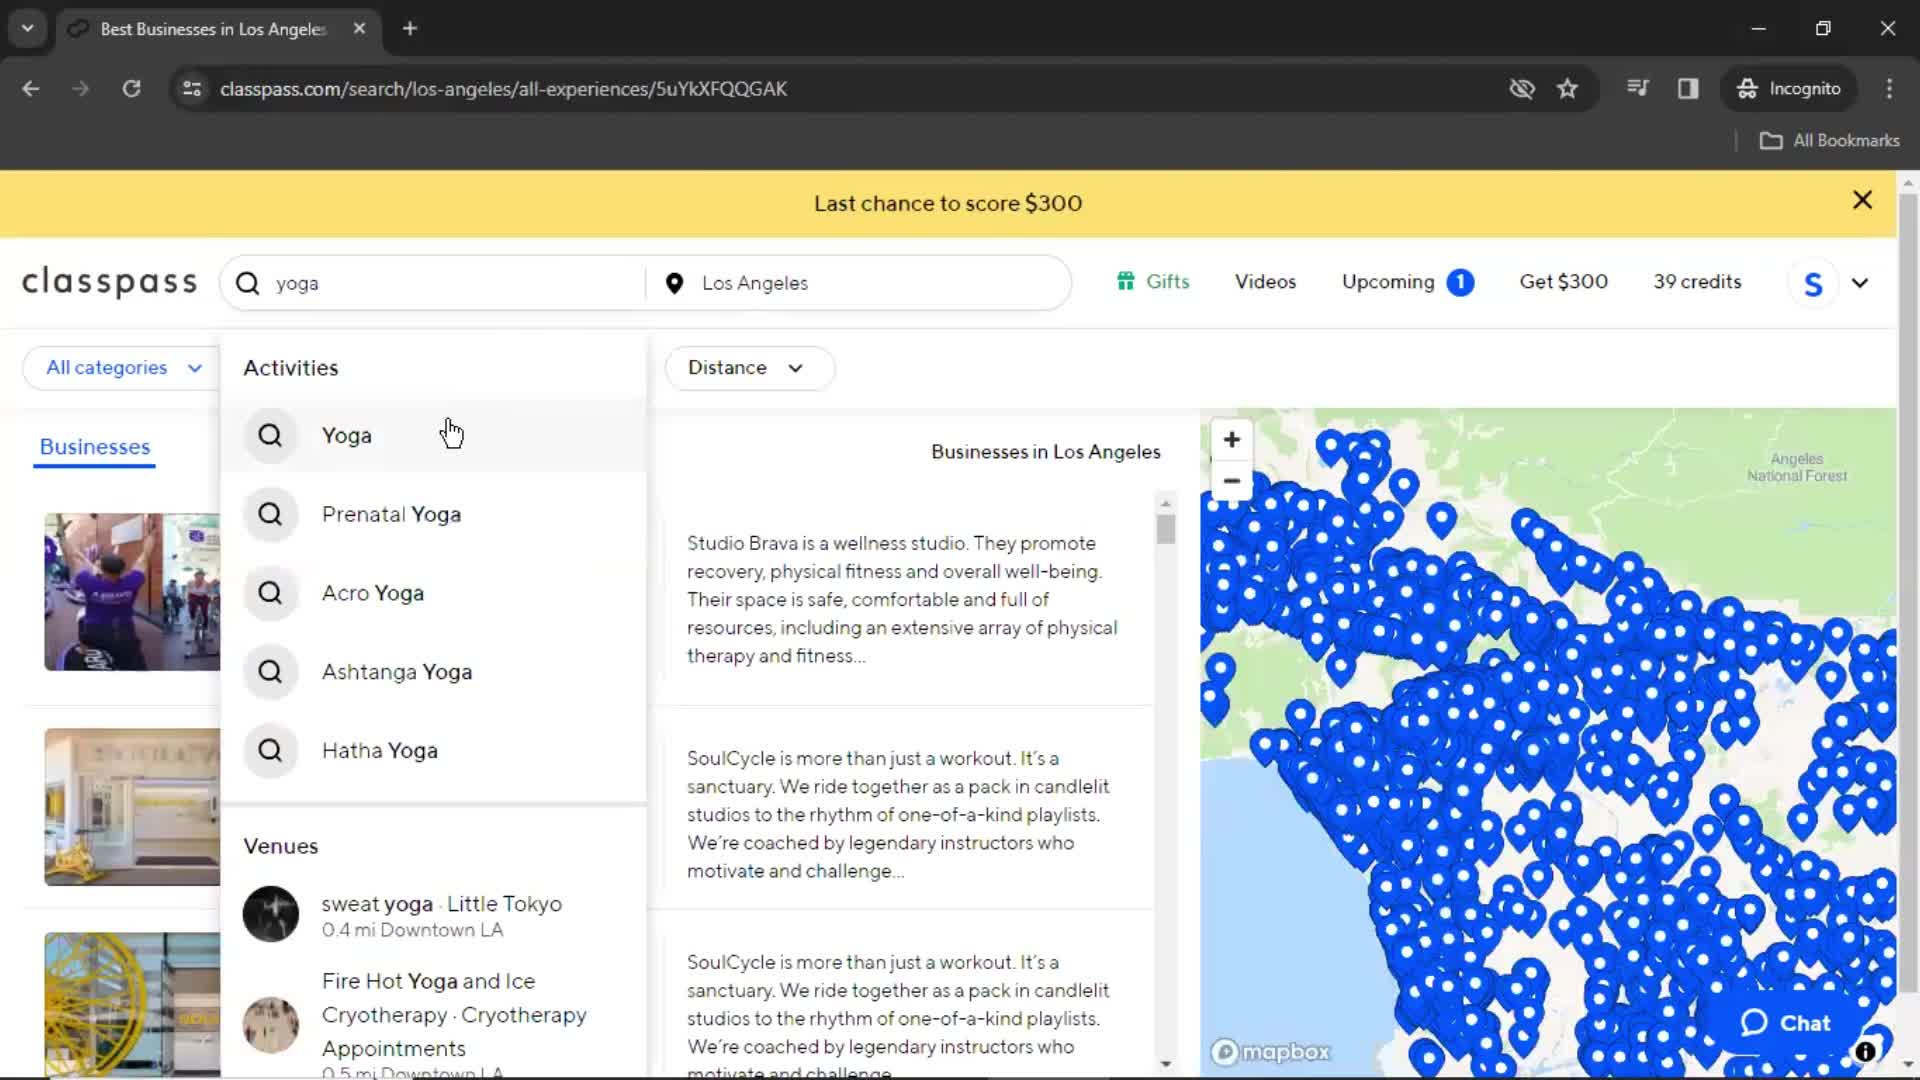Click the magnifier icon next to Acro Yoga
The image size is (1920, 1080).
270,593
